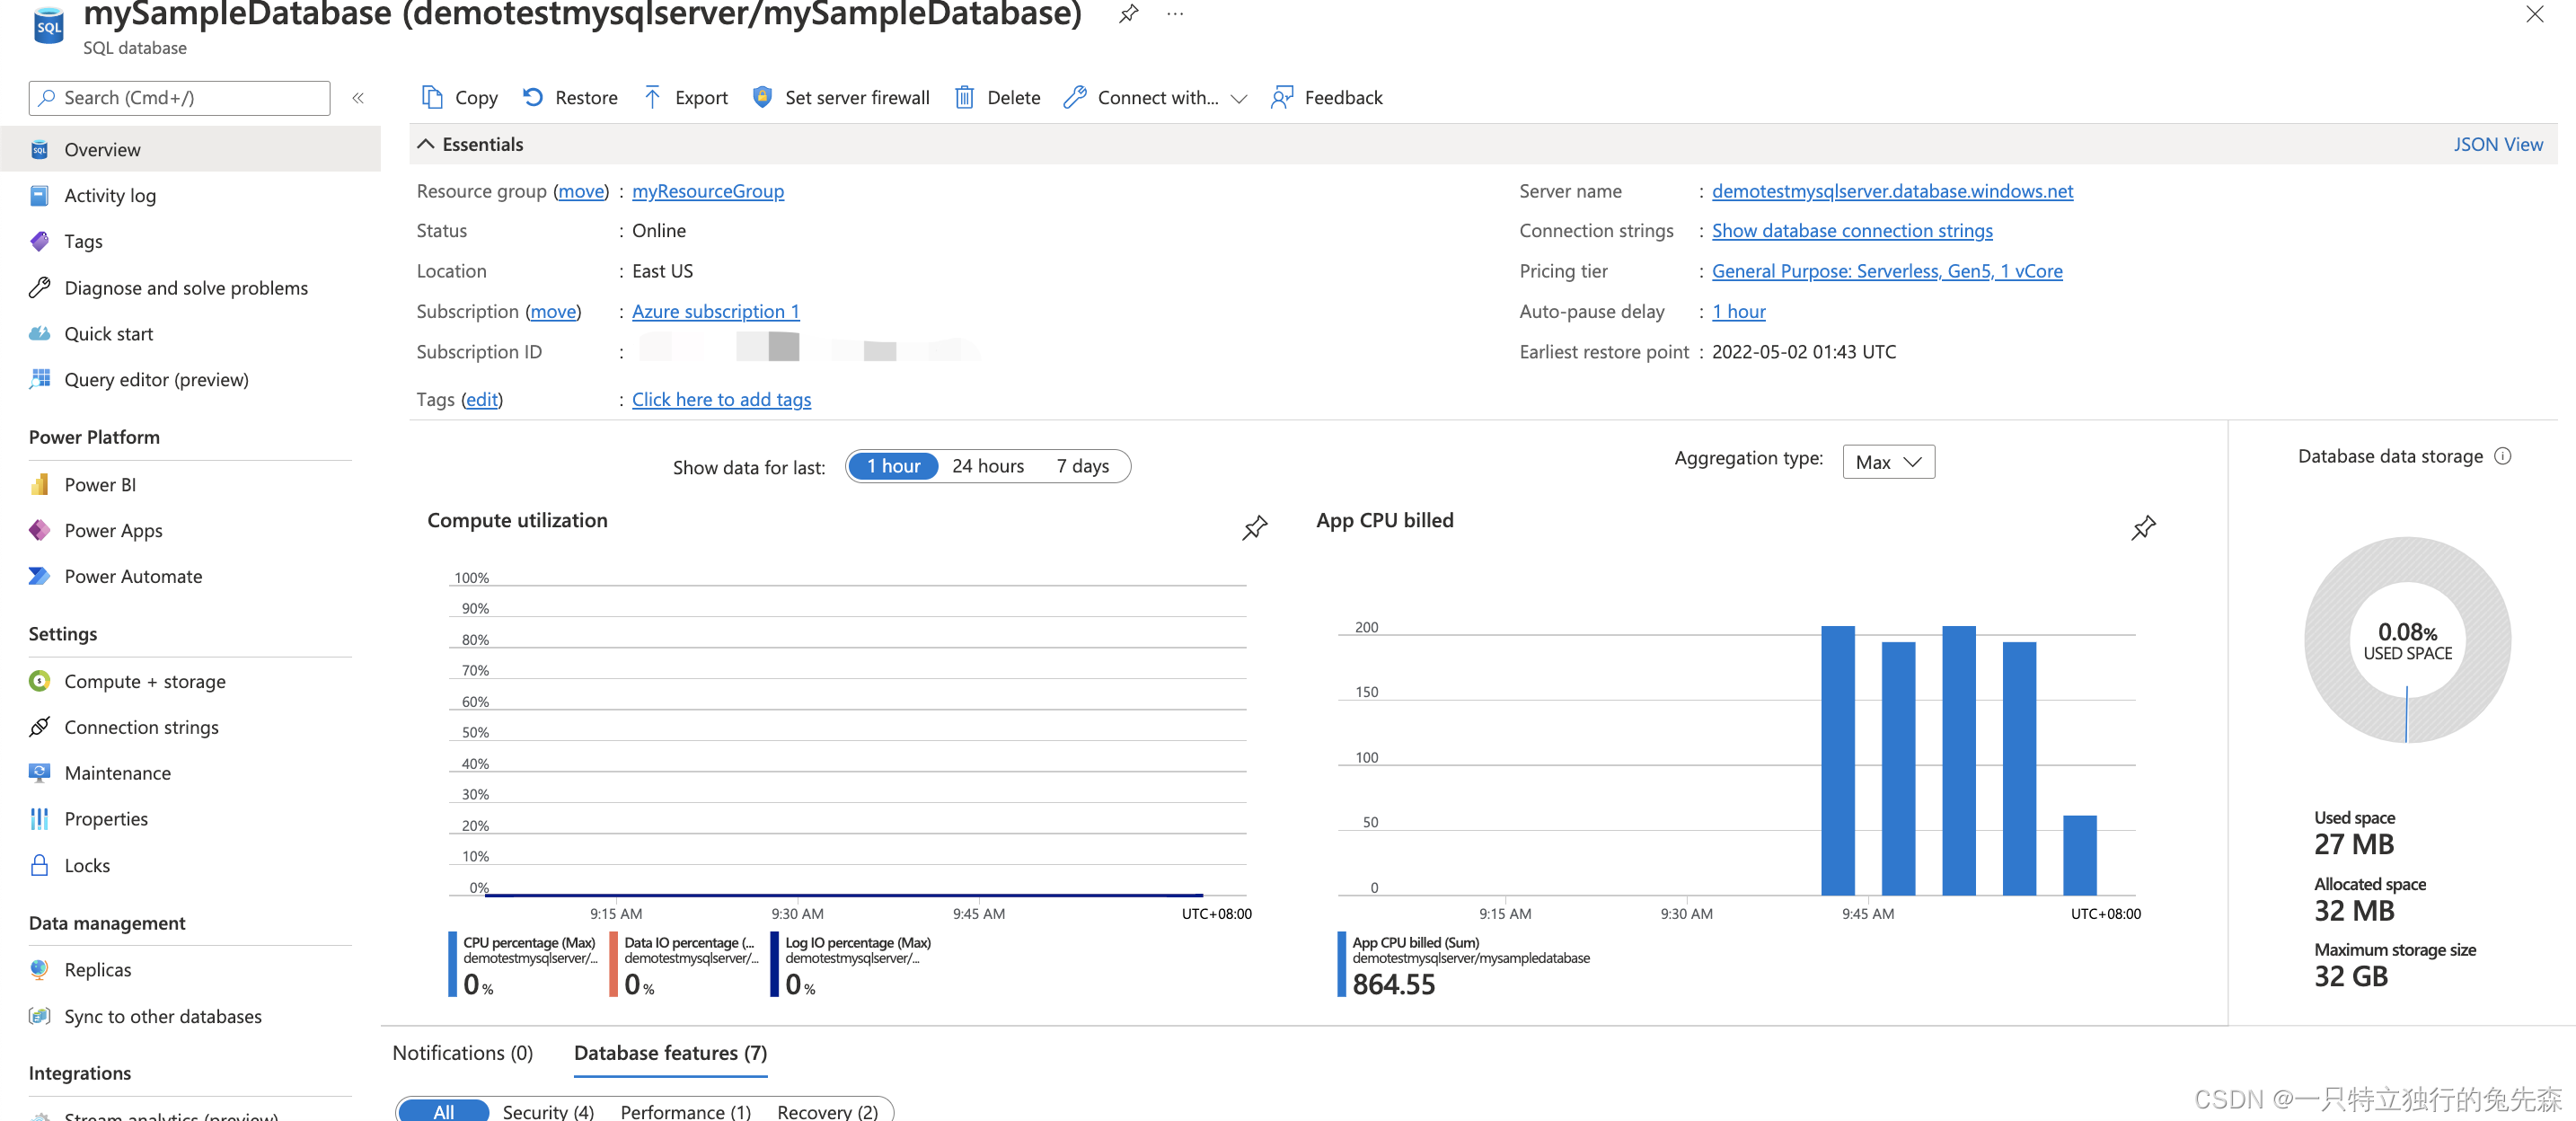Collapse the Essentials section
The width and height of the screenshot is (2576, 1121).
click(426, 144)
